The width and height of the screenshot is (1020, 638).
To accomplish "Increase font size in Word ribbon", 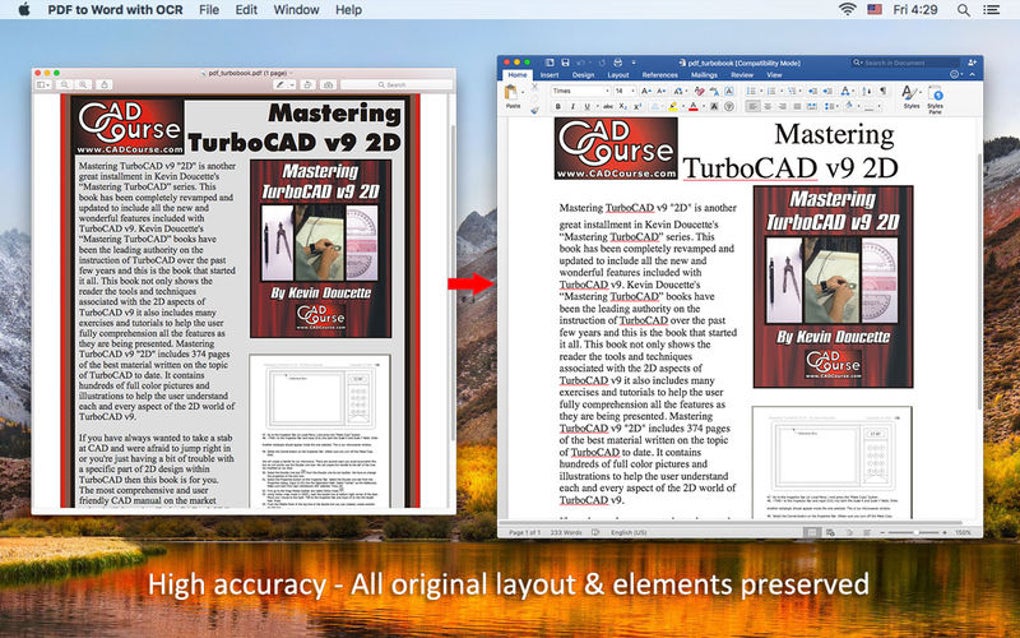I will 646,91.
